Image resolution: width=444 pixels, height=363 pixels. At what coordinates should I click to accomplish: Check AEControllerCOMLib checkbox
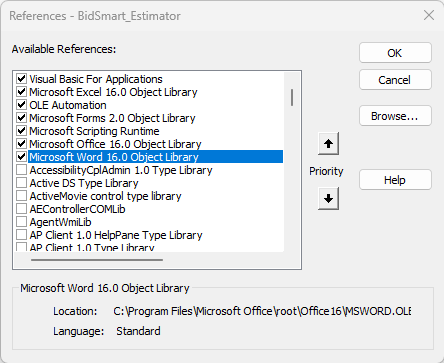point(22,209)
